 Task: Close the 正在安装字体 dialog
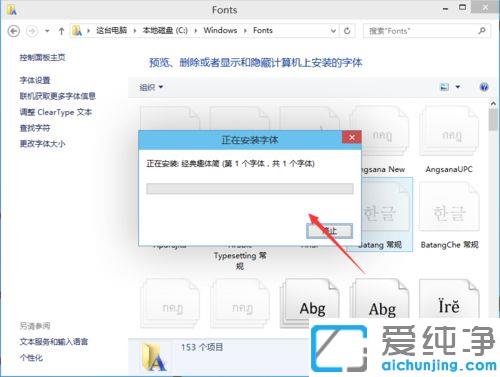(352, 137)
